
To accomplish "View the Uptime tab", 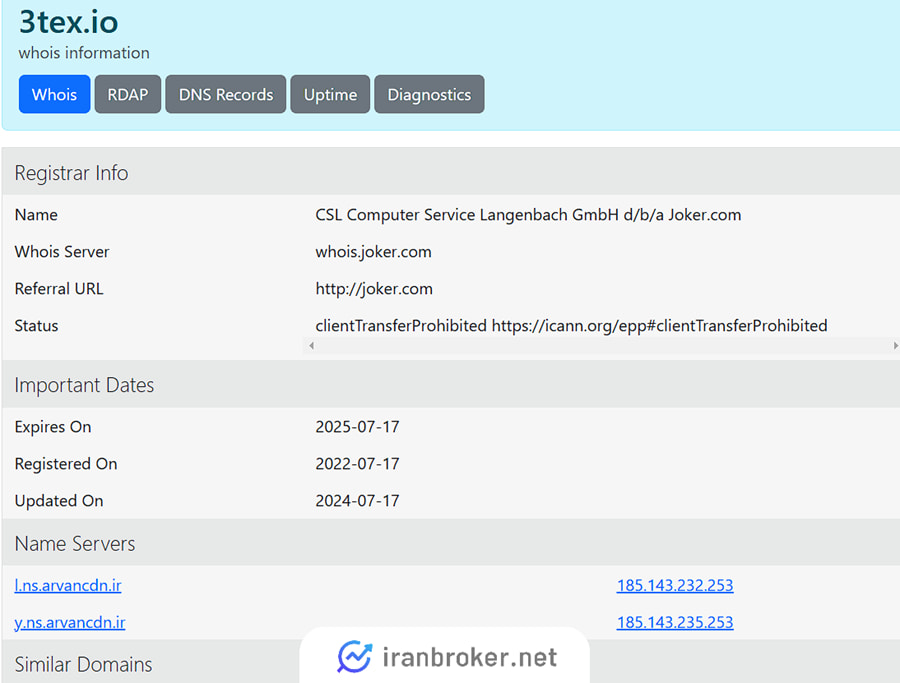I will point(330,94).
